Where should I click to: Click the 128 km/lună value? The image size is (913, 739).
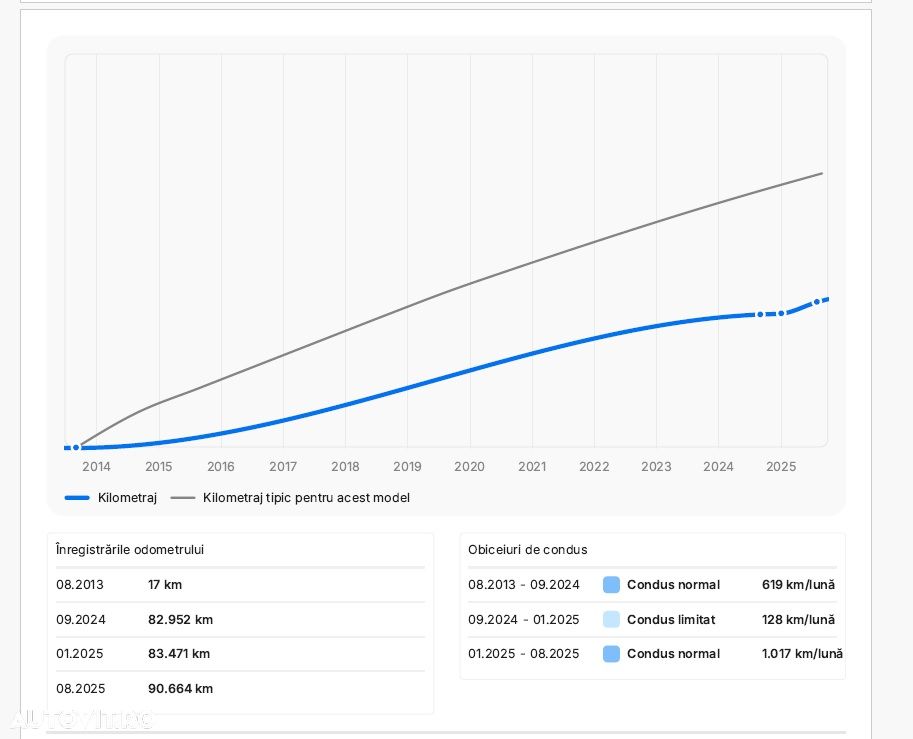(x=798, y=620)
